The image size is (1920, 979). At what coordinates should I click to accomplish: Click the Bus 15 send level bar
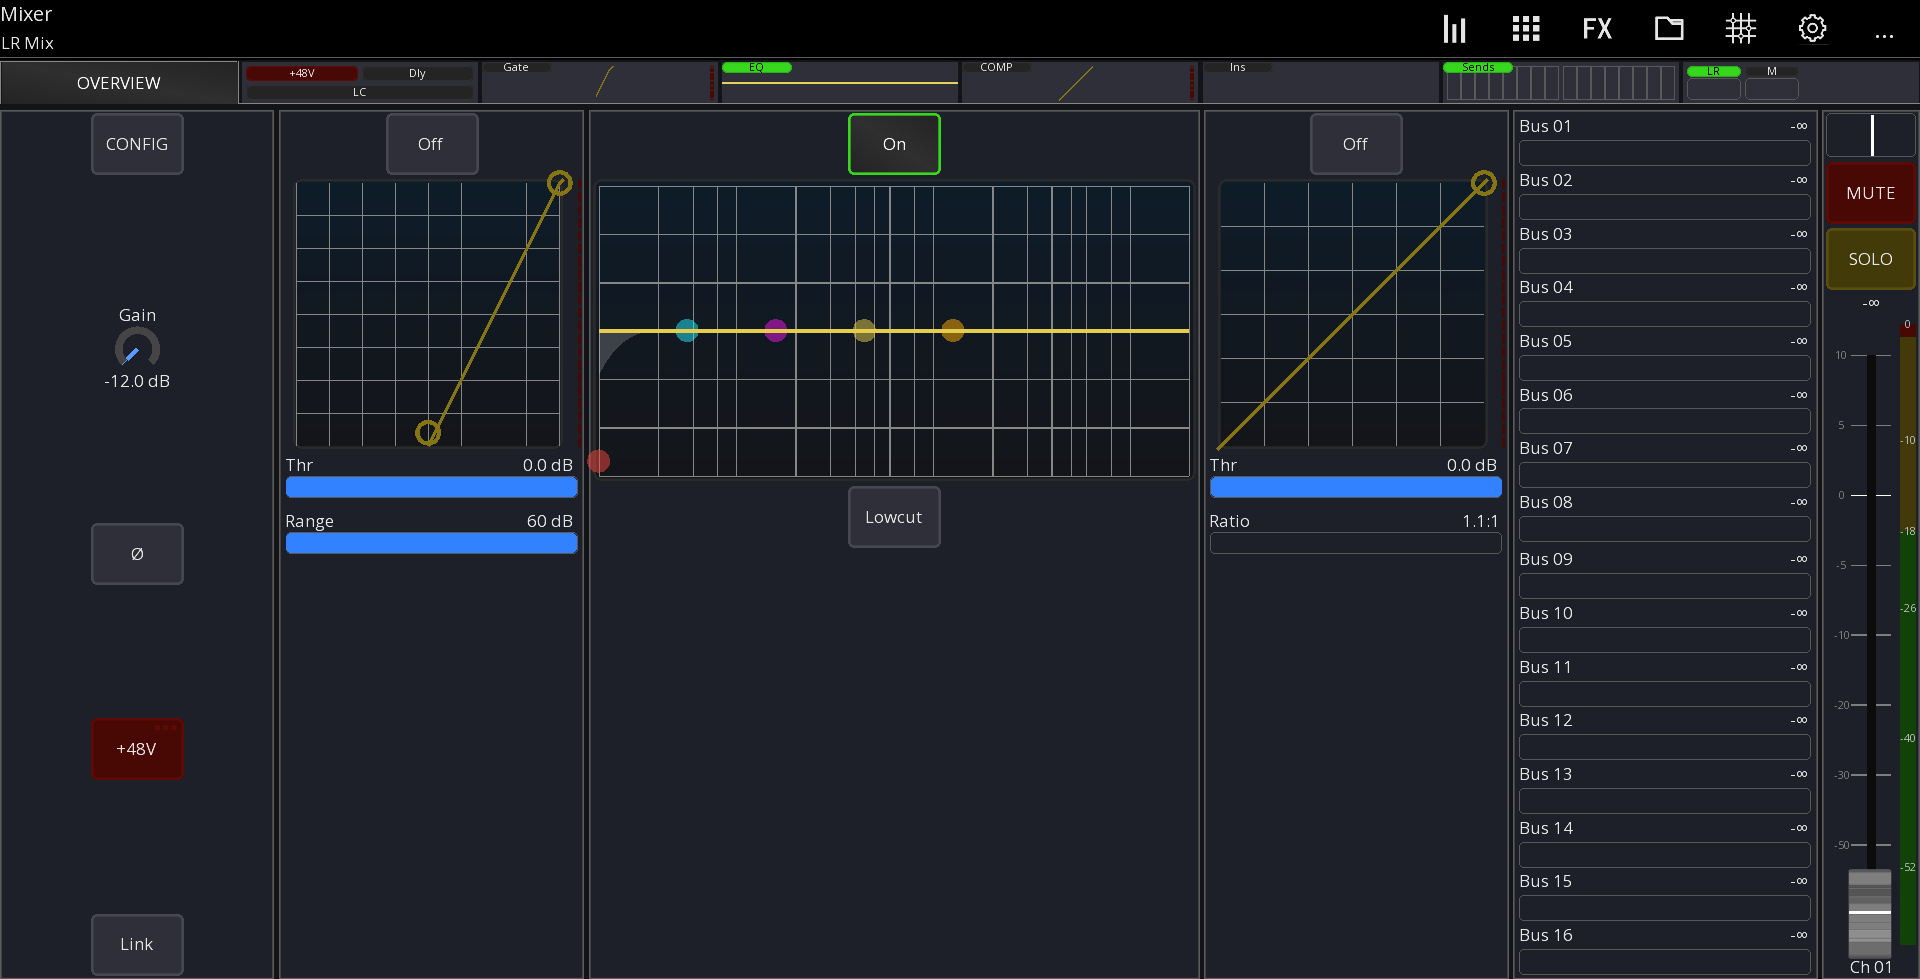pyautogui.click(x=1665, y=908)
